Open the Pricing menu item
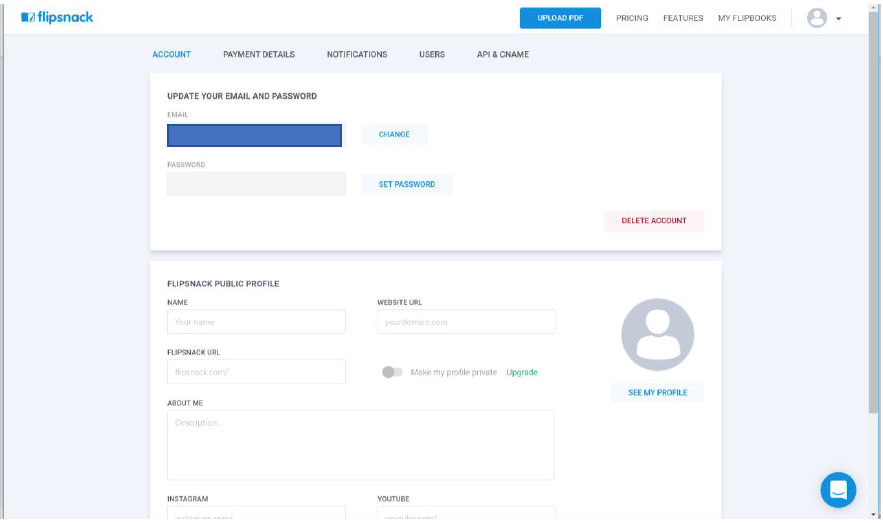883x523 pixels. [x=632, y=18]
